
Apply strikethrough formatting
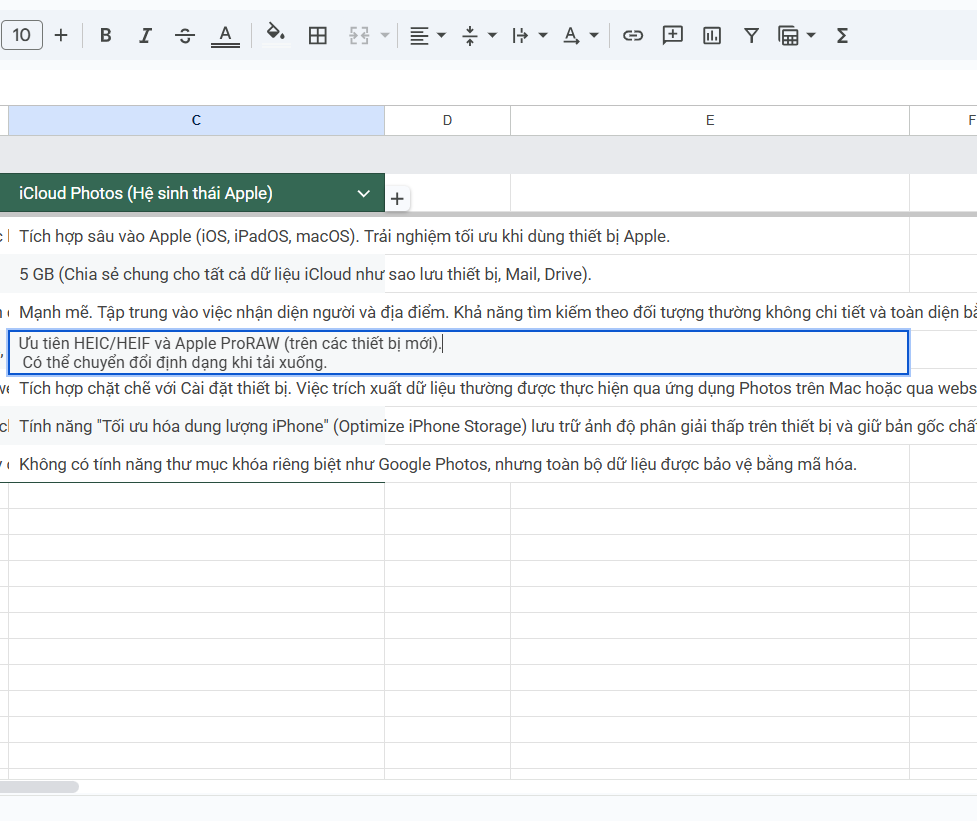click(x=184, y=36)
